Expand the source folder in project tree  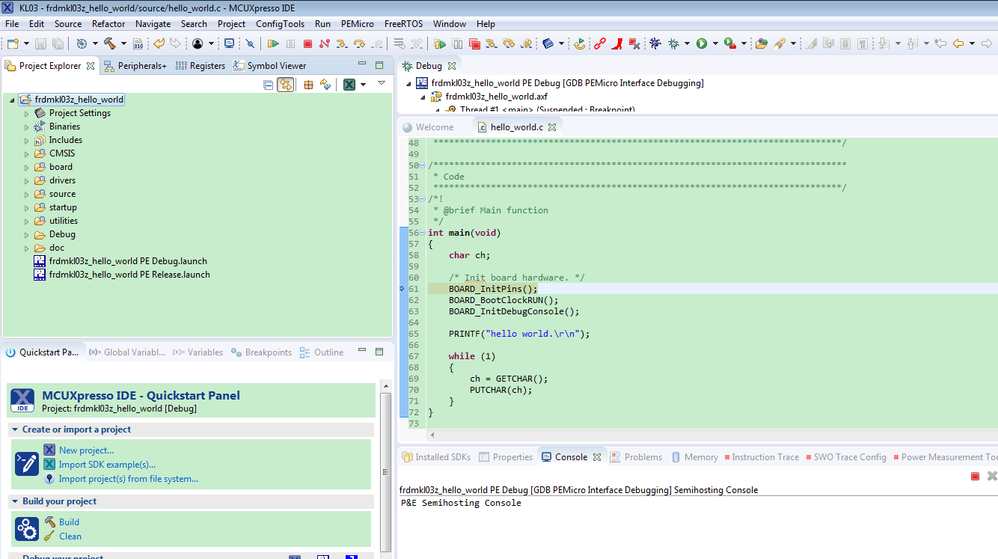click(27, 194)
